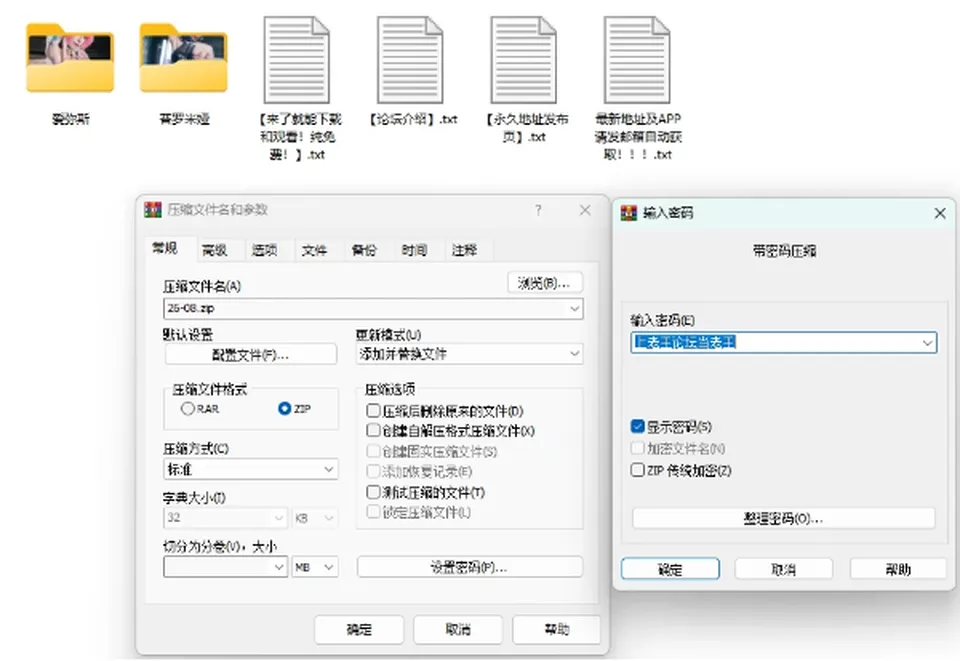Select the 最新地址及APP .txt file icon

[637, 60]
